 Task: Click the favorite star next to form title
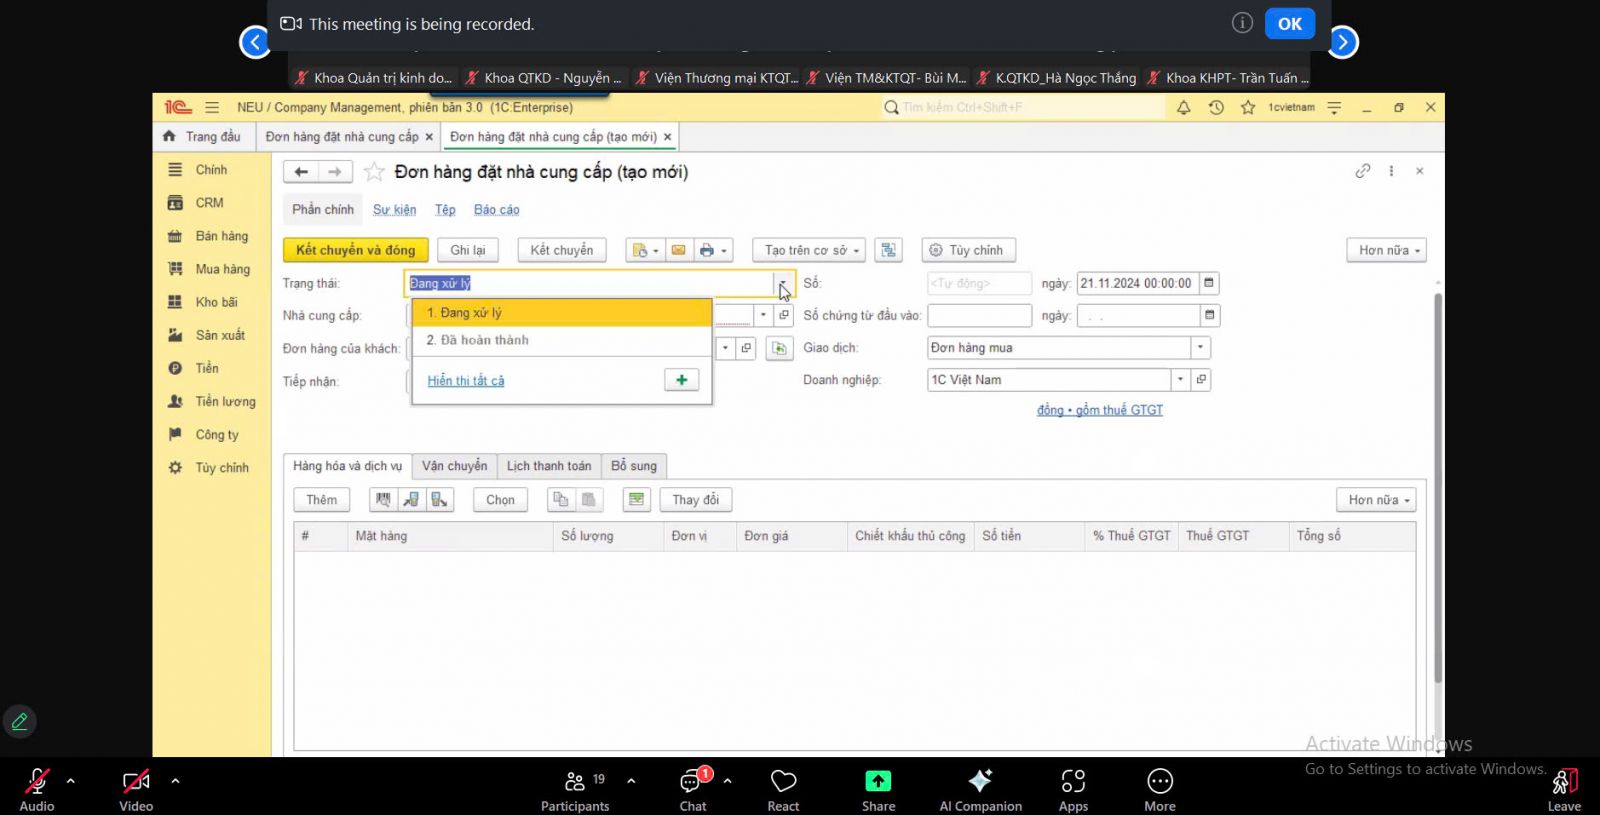374,172
